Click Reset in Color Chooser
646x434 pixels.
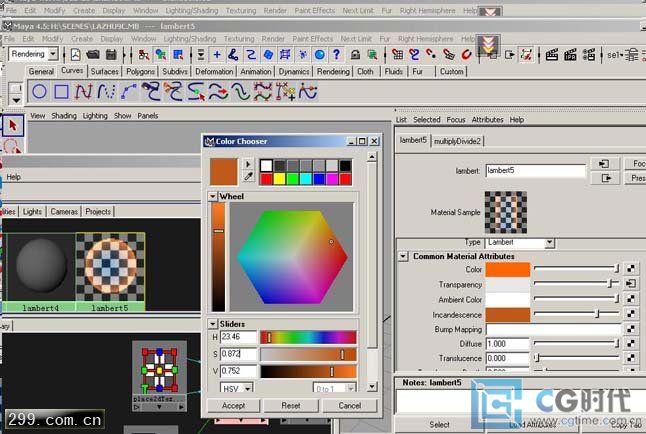tap(291, 406)
